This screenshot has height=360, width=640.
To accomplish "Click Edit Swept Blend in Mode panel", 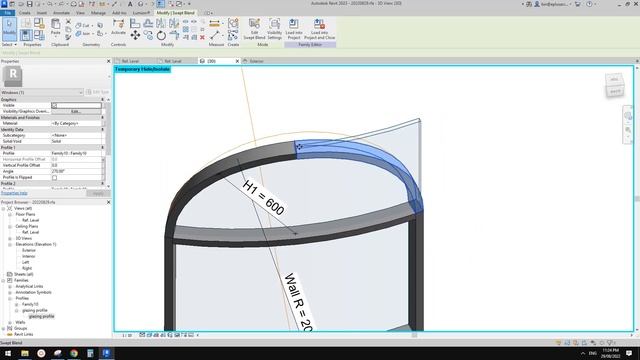I will click(x=254, y=29).
